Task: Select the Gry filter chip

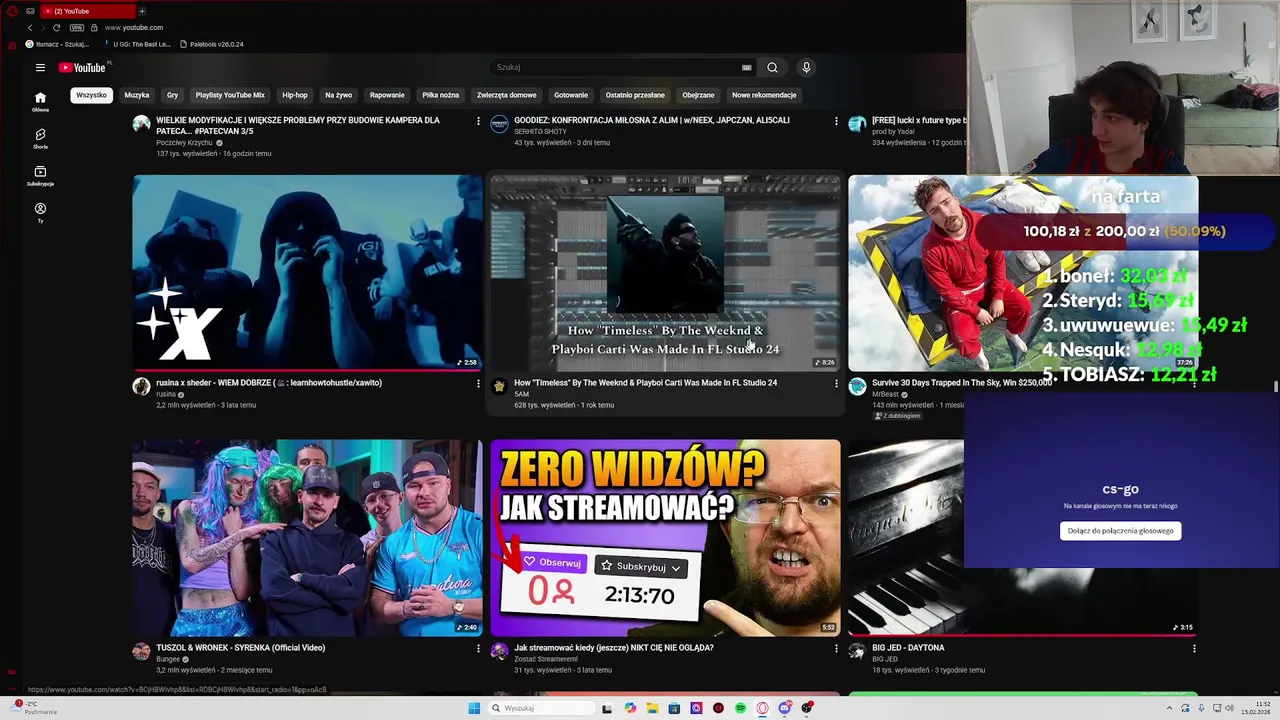Action: 172,95
